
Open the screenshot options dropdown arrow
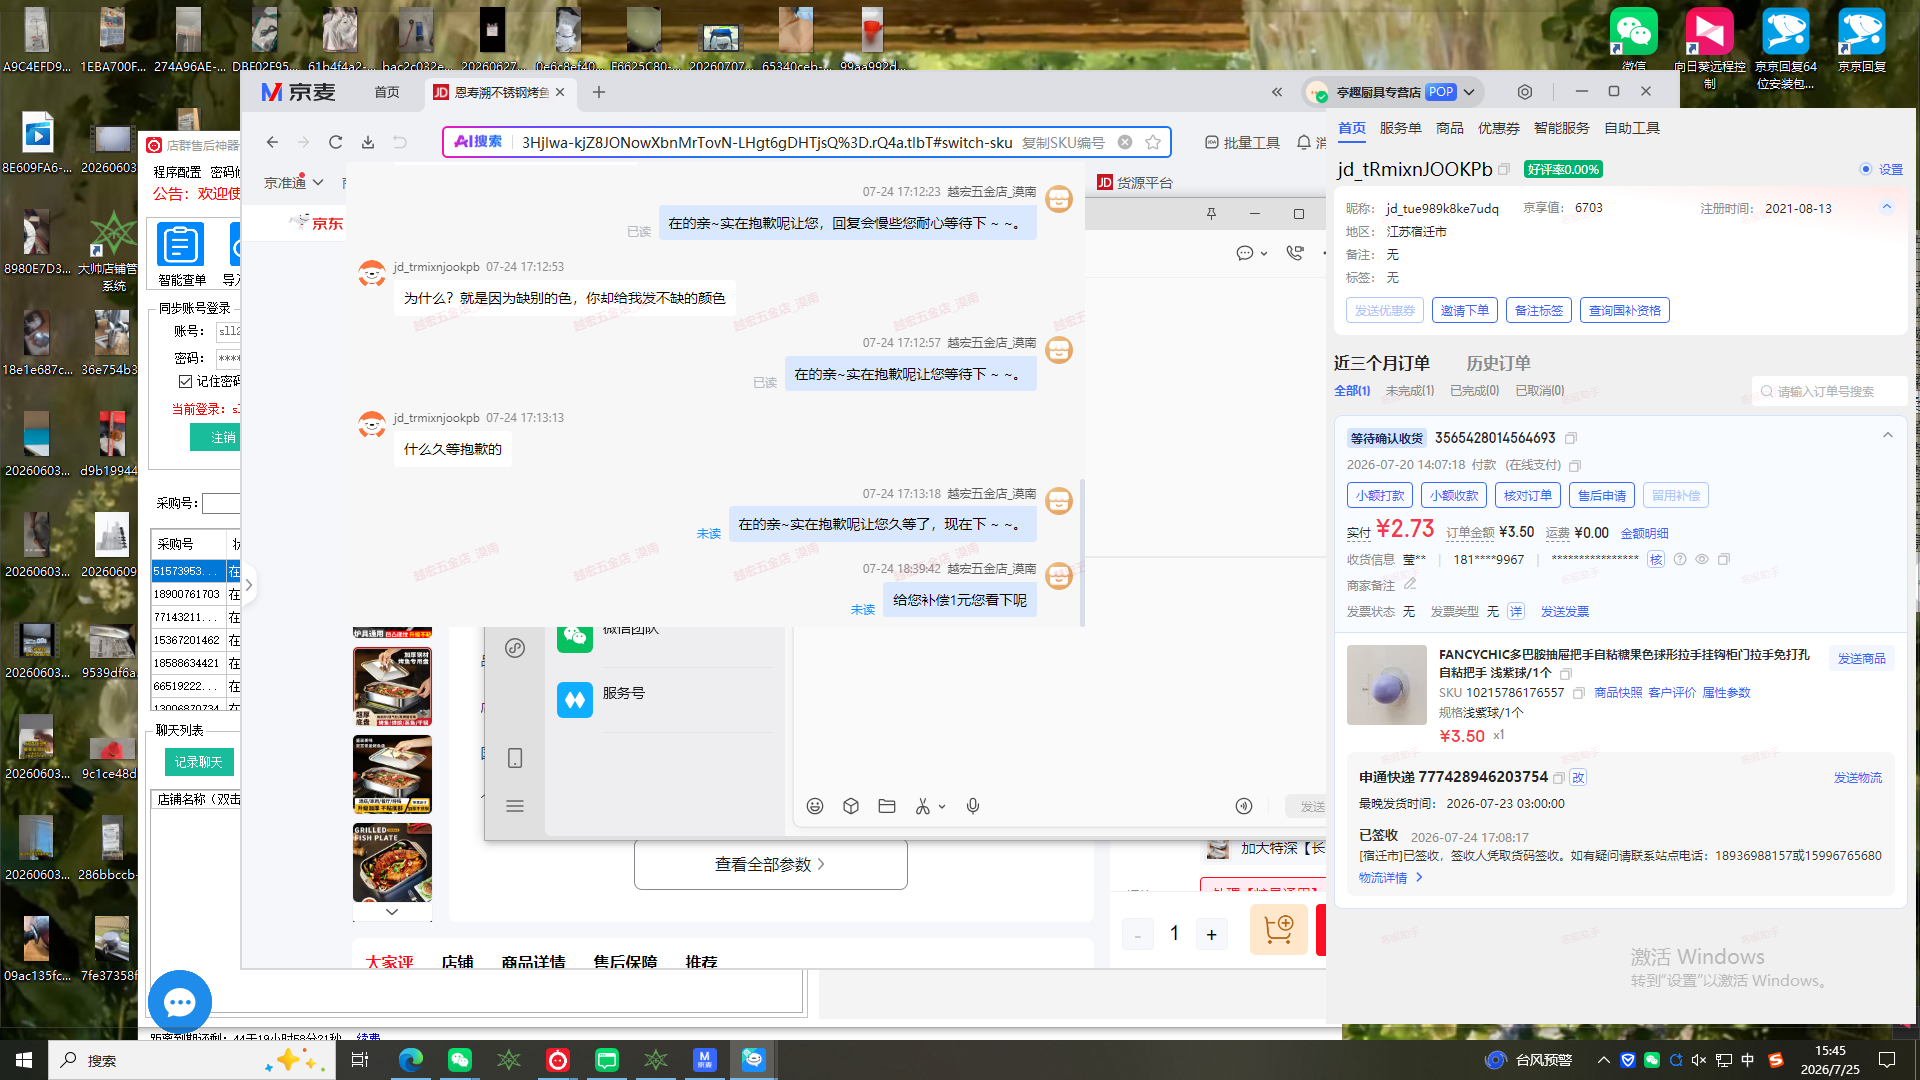942,807
